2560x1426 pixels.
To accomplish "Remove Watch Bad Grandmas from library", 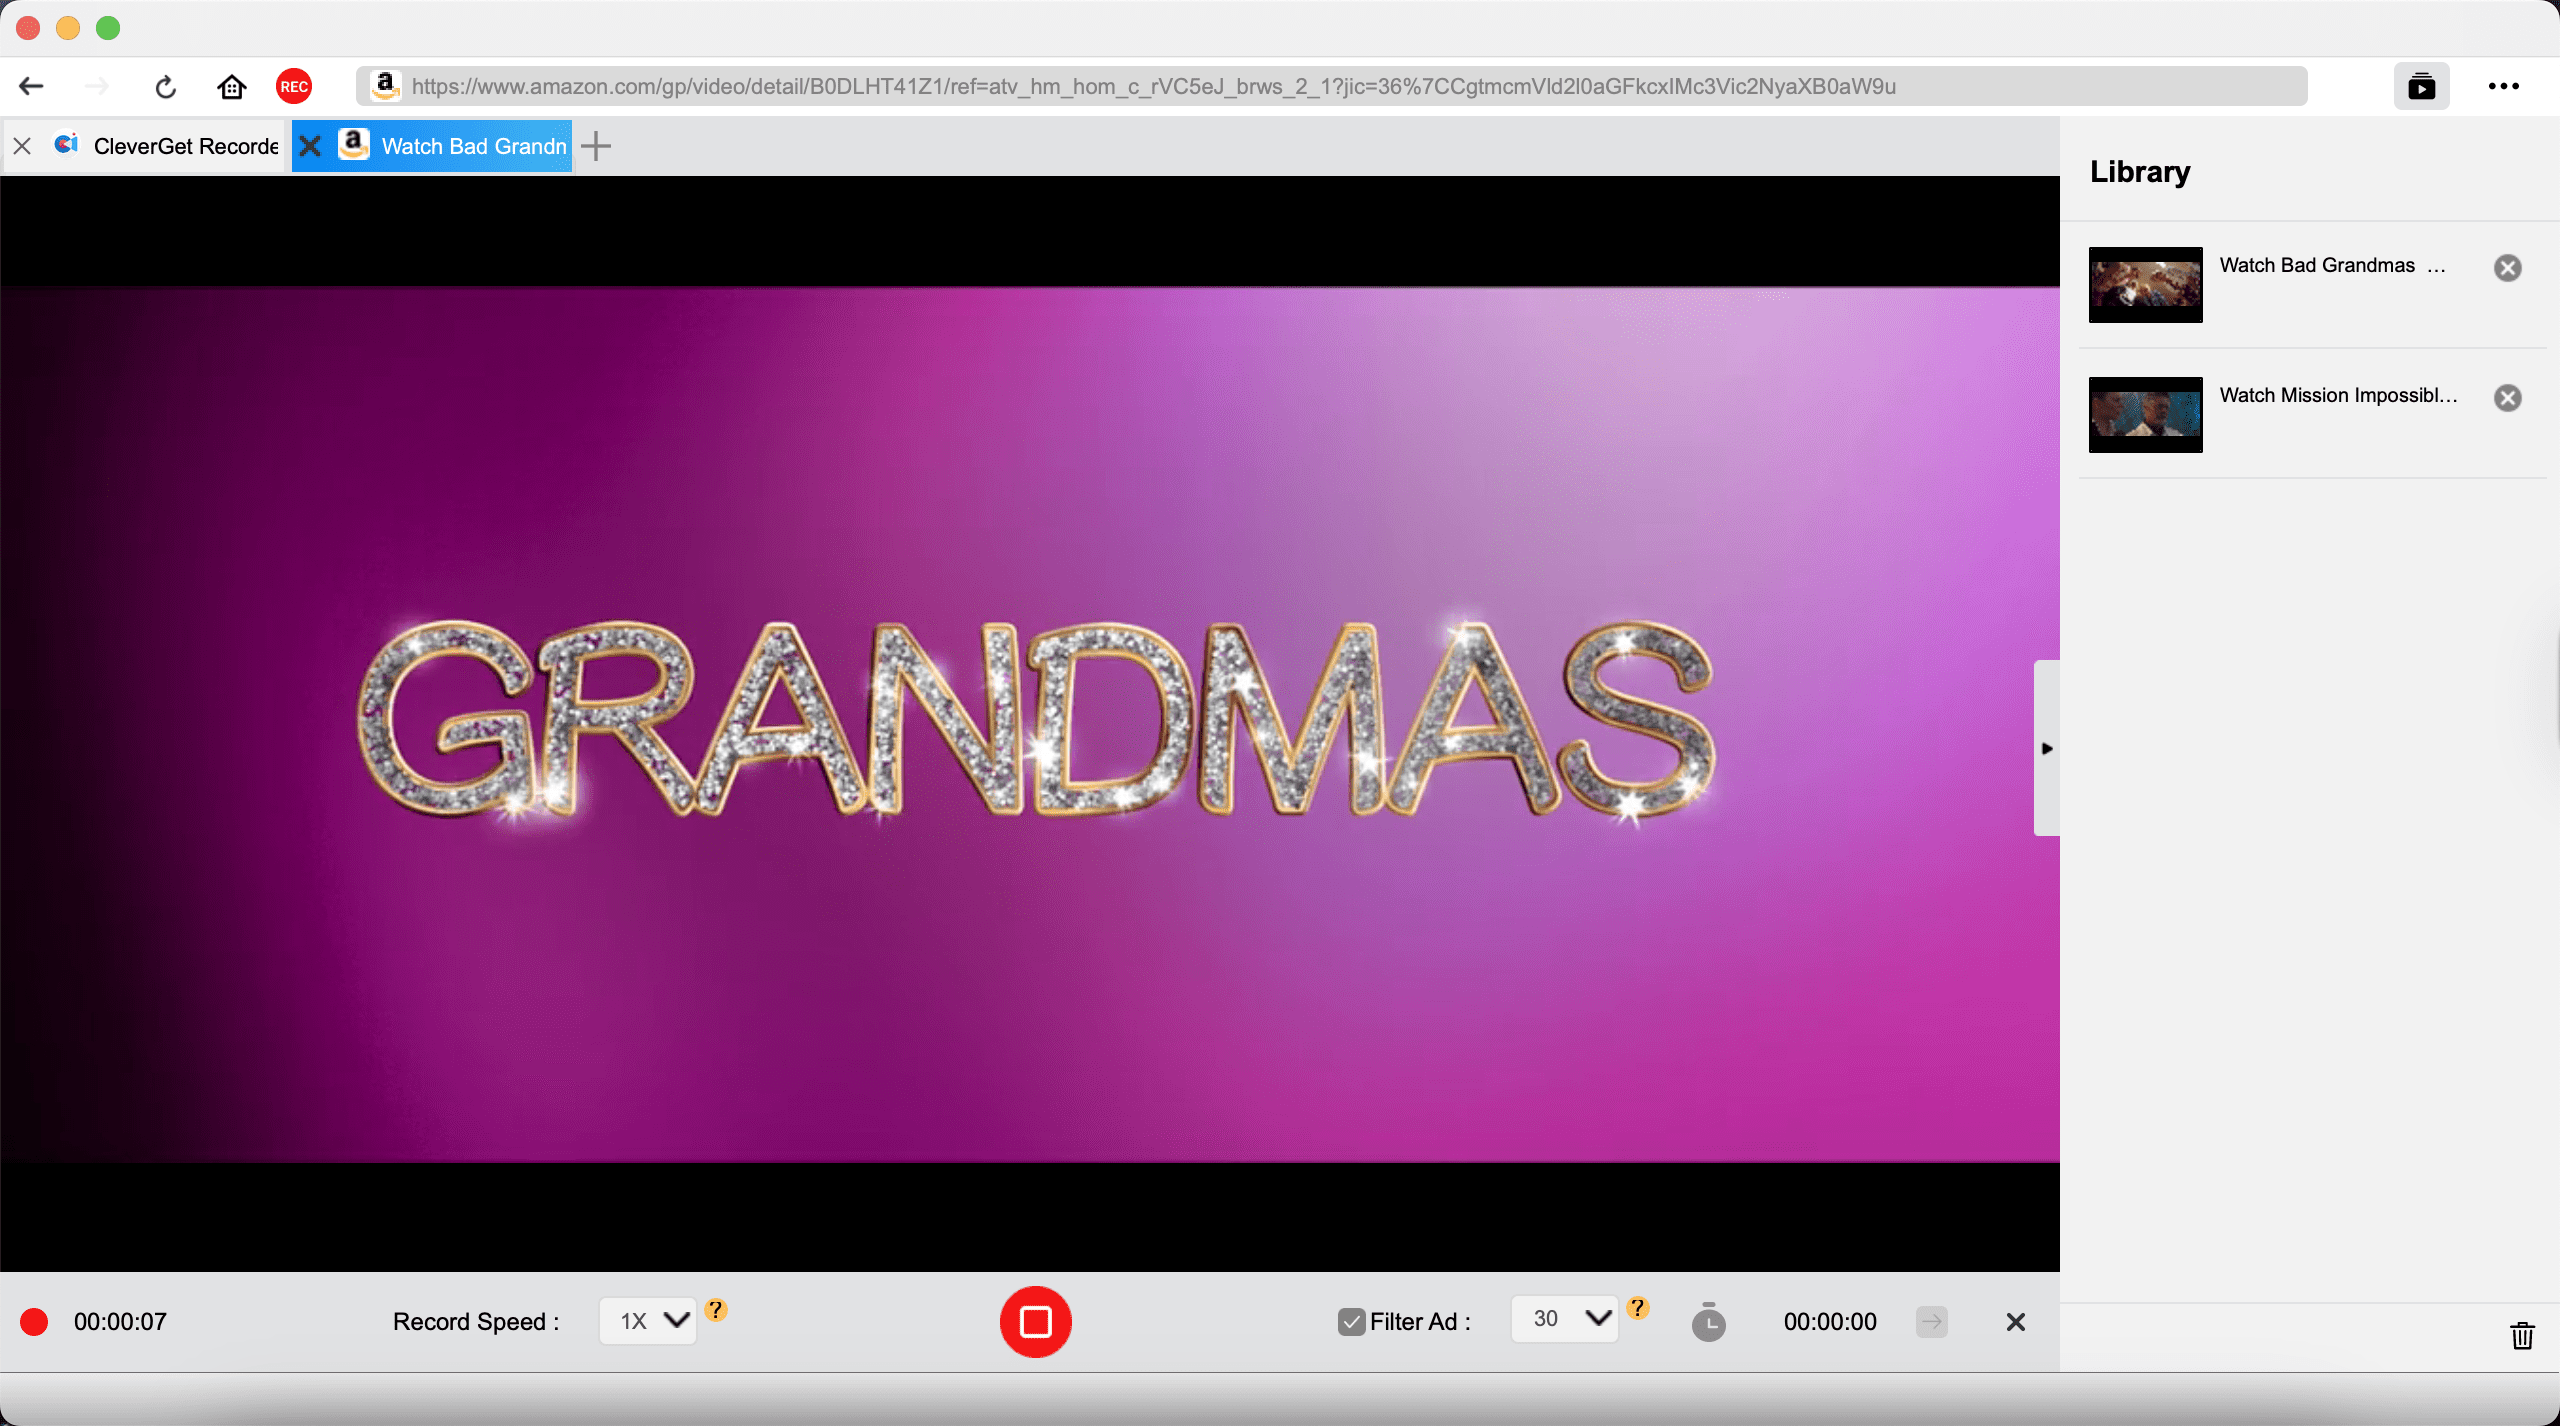I will click(x=2507, y=268).
